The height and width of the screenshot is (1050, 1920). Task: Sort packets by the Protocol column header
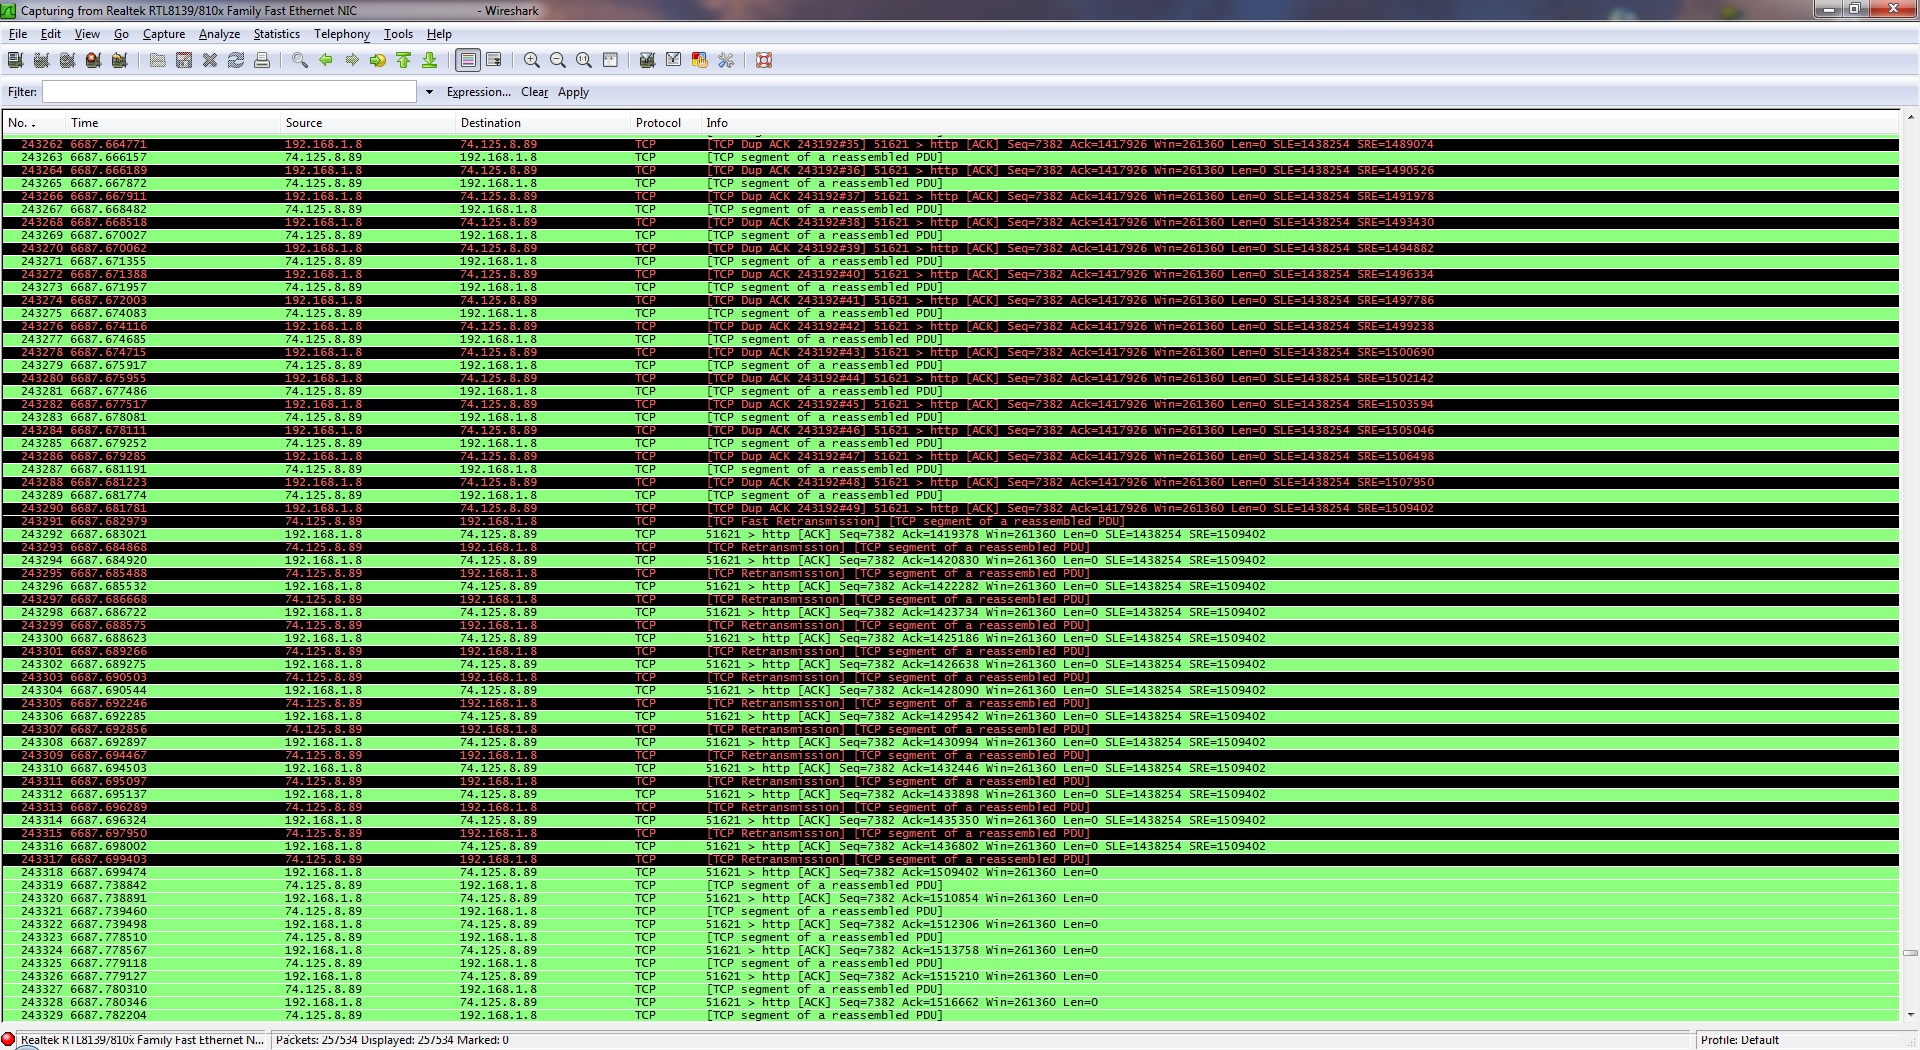tap(658, 123)
